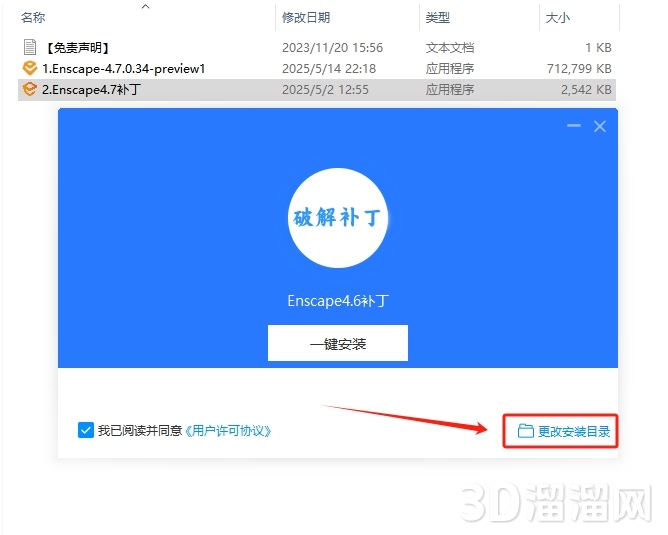Sort files by the 大小 column header
This screenshot has height=535, width=668.
[557, 18]
